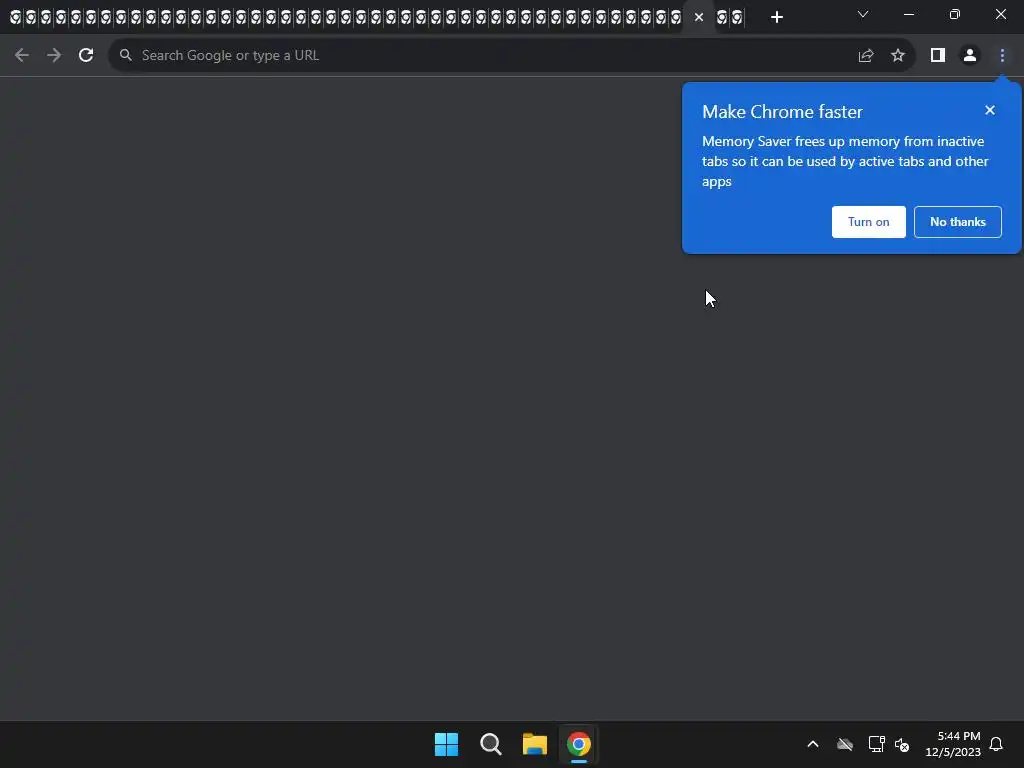Bookmark this tab with the star icon
Viewport: 1024px width, 768px height.
898,56
